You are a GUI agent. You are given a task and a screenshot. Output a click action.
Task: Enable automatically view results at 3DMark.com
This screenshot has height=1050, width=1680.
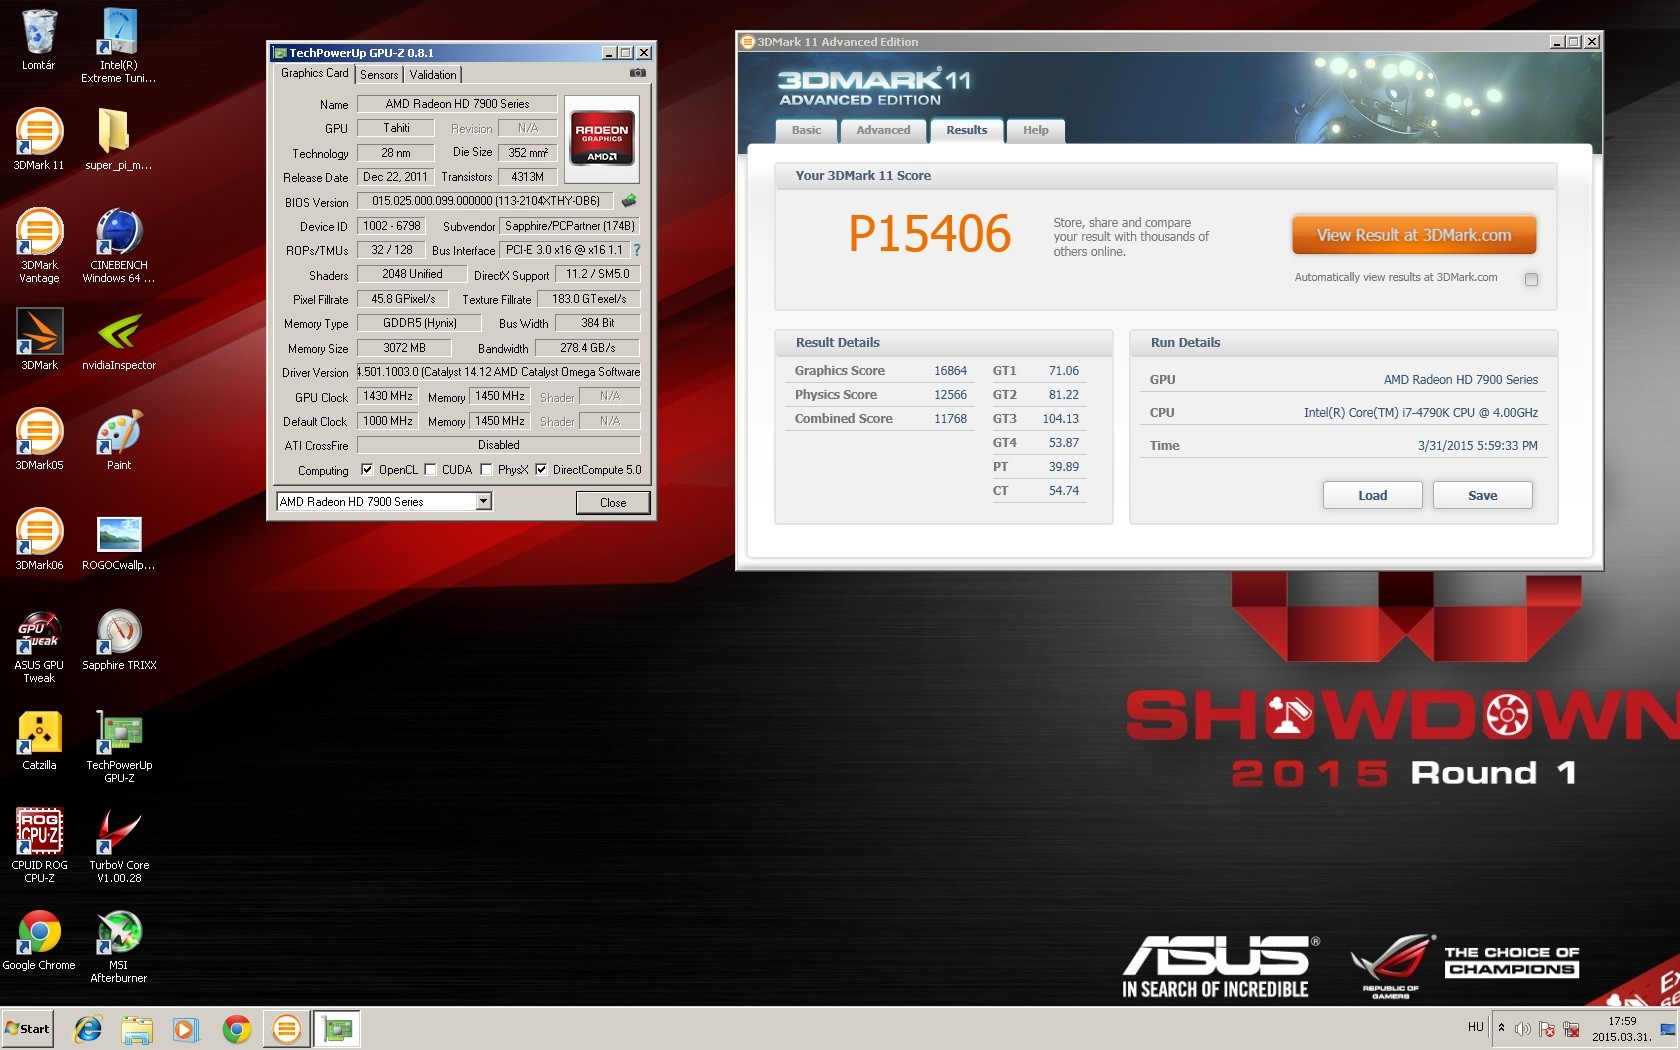[x=1531, y=279]
